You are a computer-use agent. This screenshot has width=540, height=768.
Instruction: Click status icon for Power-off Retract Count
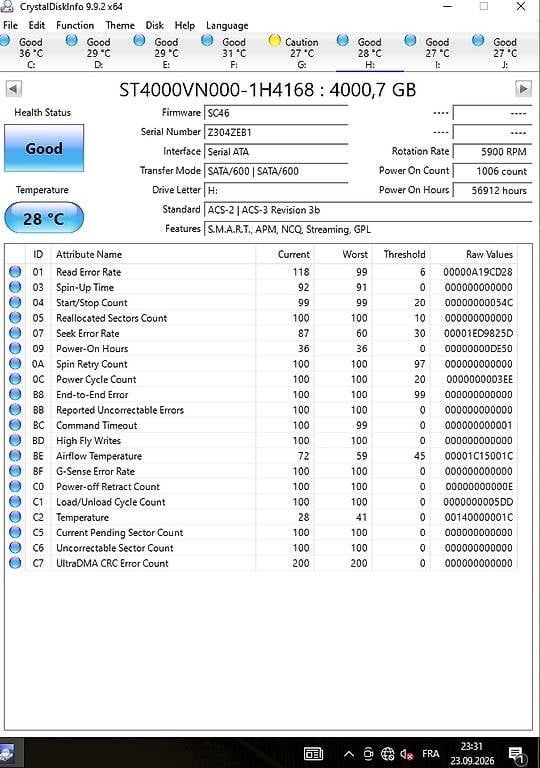click(15, 486)
